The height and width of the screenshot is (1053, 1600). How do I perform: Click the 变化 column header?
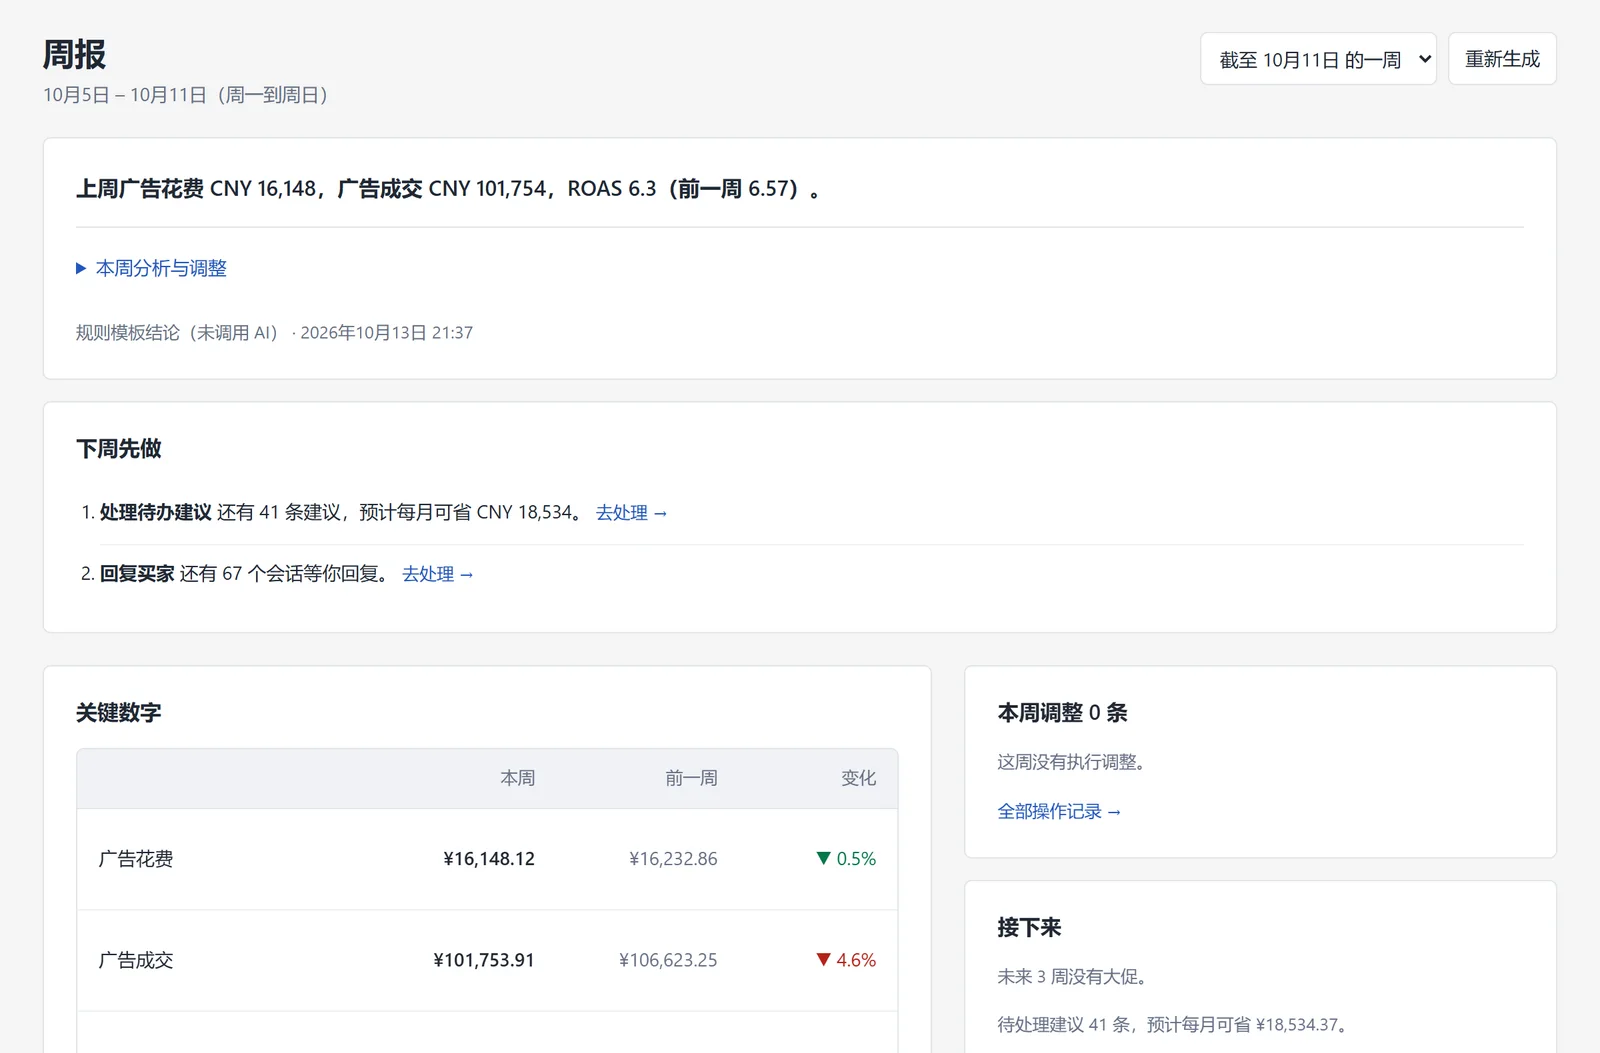click(x=858, y=778)
